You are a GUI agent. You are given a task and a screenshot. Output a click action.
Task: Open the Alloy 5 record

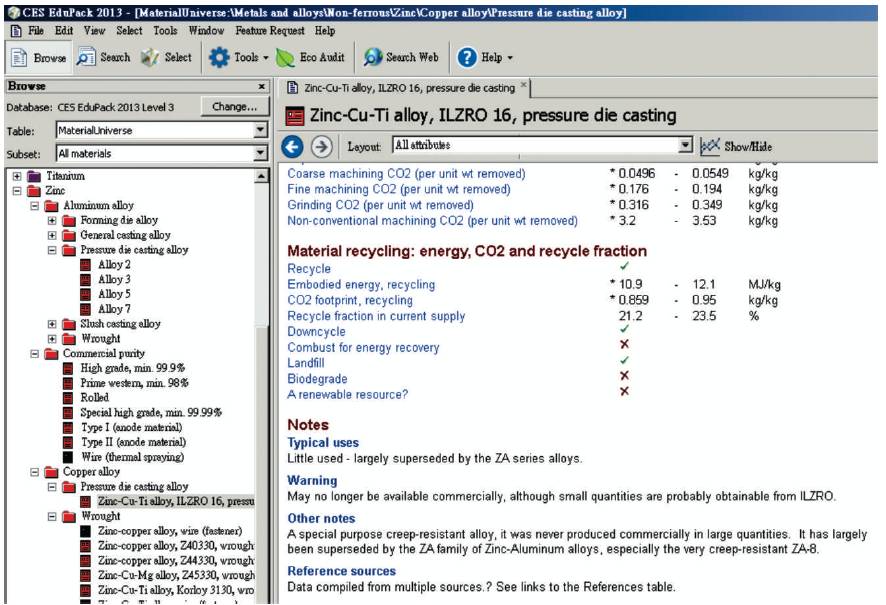point(114,294)
